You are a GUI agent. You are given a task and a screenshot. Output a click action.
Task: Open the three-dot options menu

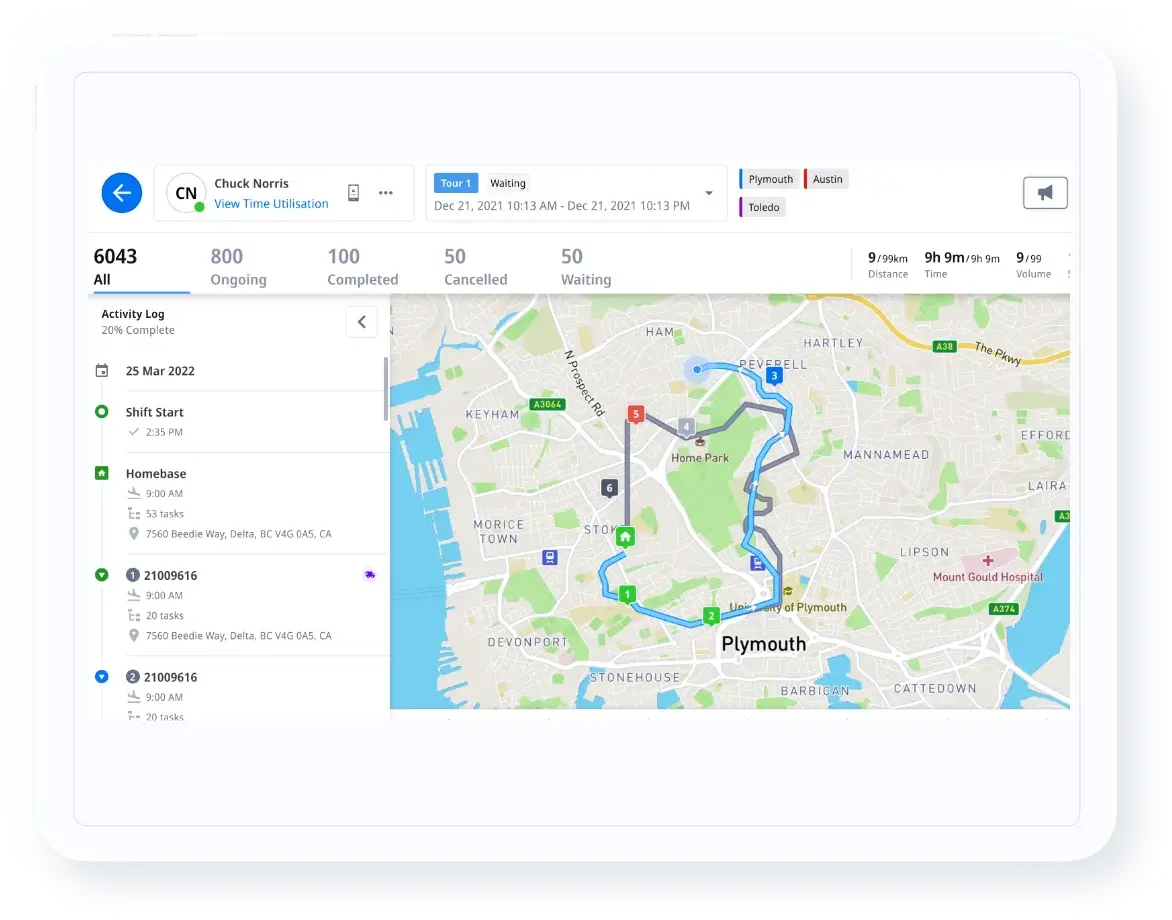tap(386, 193)
